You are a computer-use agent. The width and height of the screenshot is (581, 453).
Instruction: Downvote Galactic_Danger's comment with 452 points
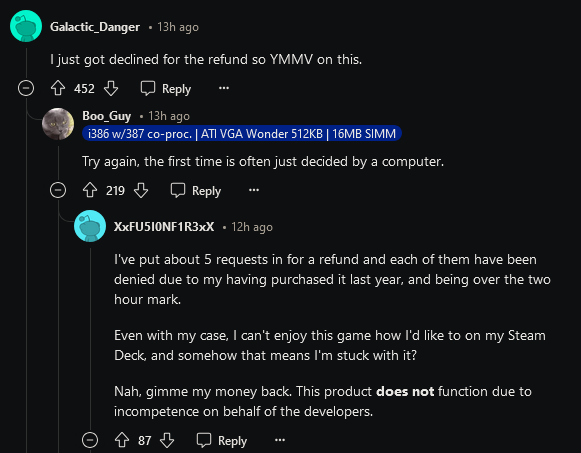[x=111, y=89]
